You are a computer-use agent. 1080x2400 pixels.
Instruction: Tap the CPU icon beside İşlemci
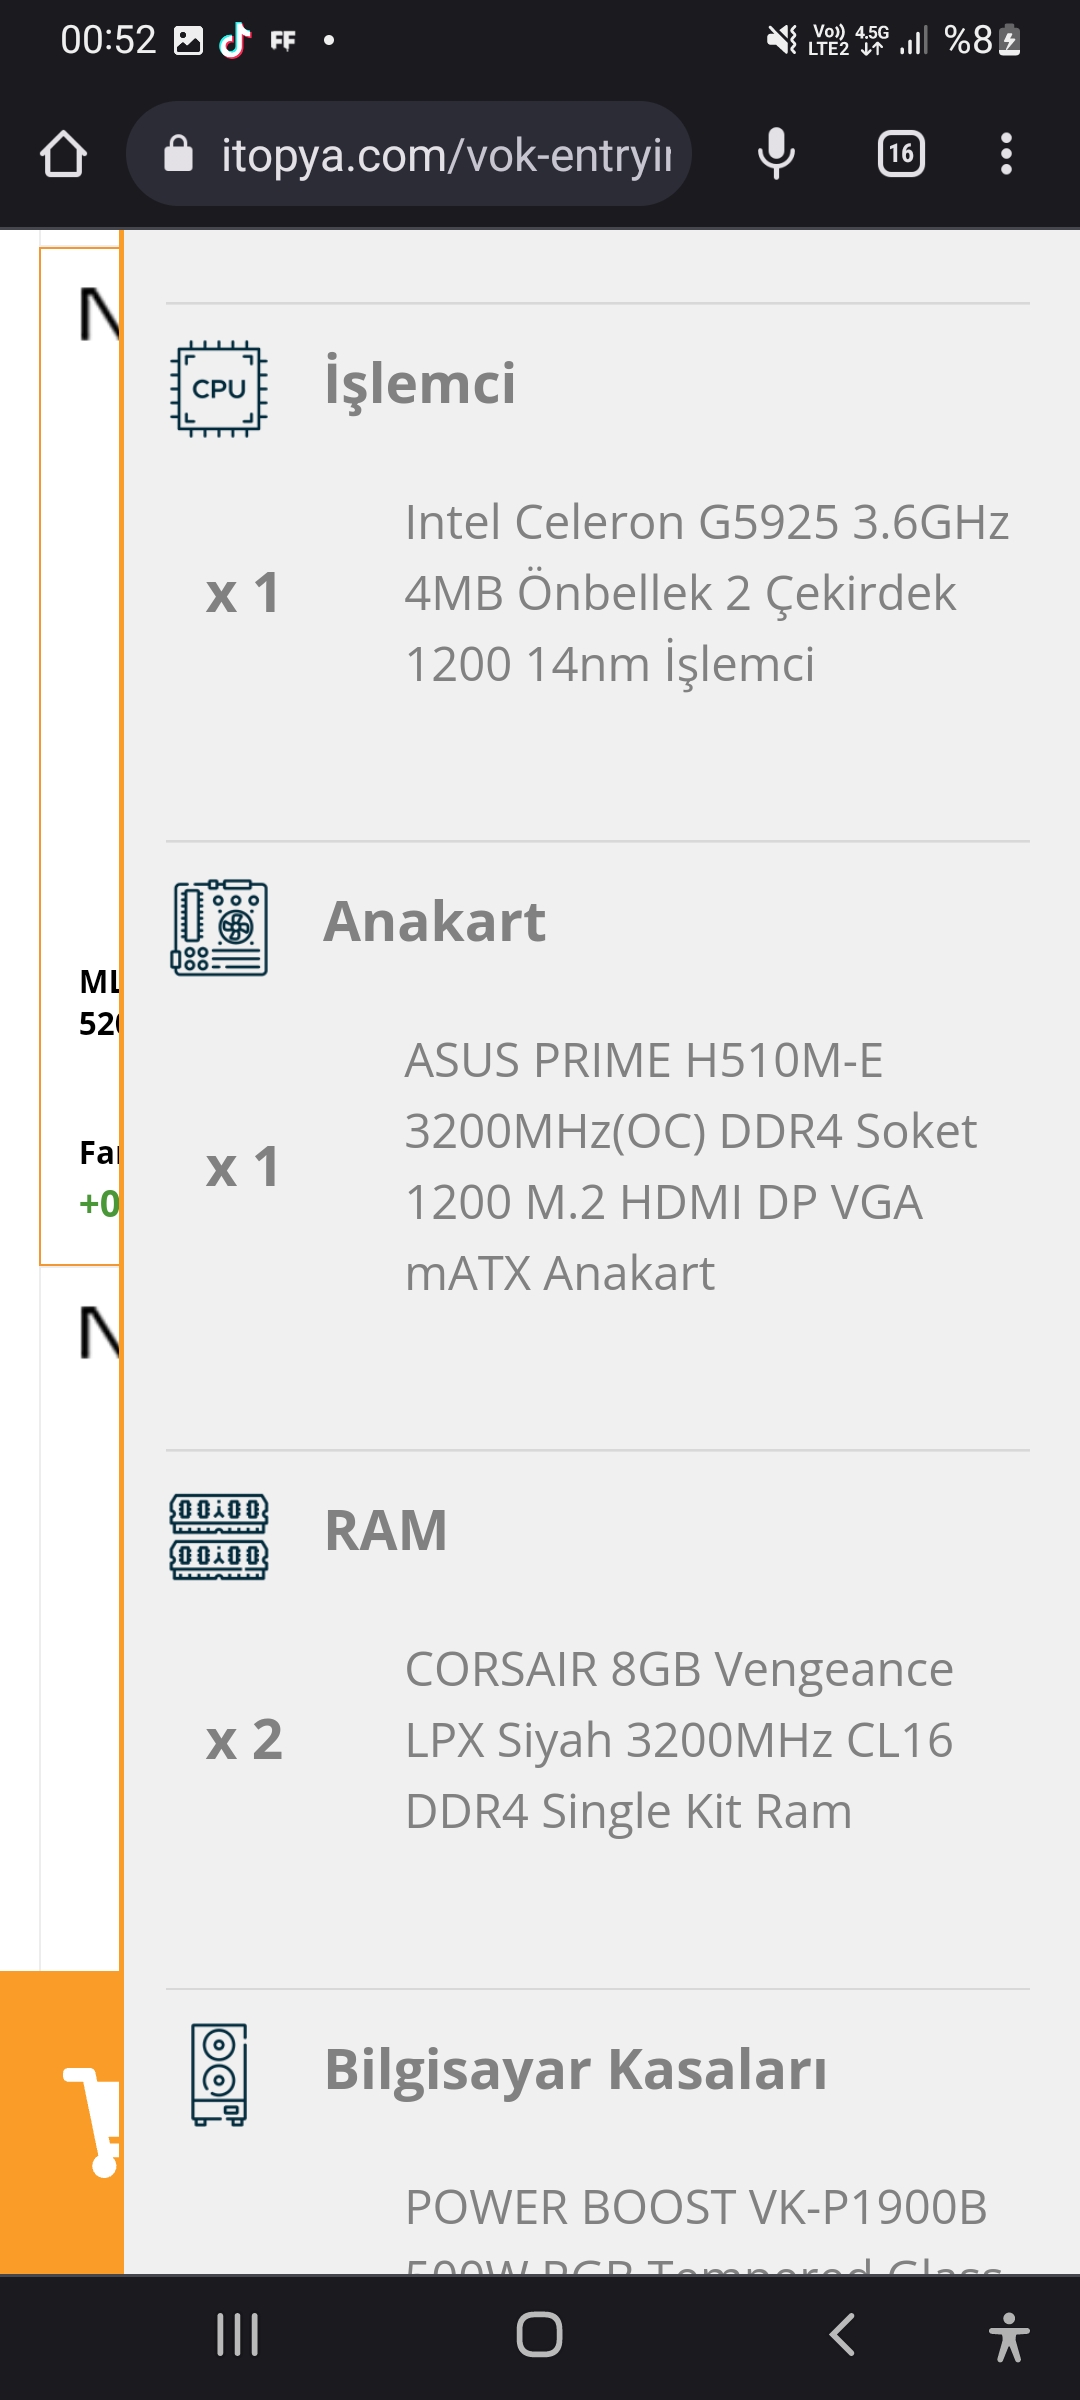(x=219, y=389)
